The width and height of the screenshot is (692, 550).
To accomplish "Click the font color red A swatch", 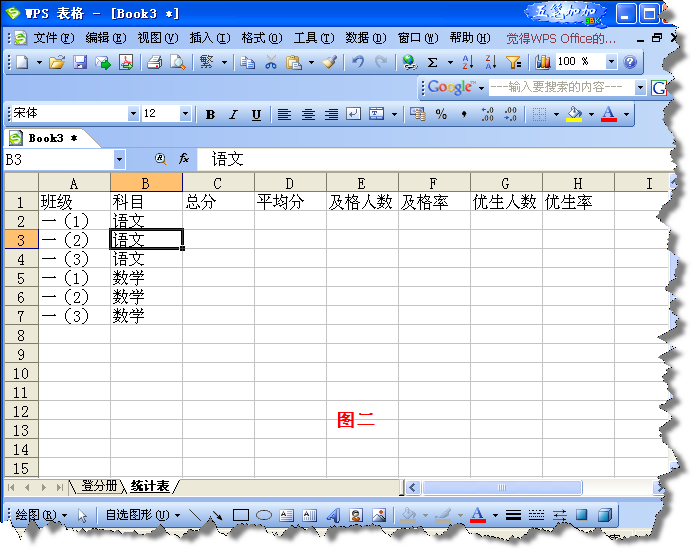I will [609, 114].
